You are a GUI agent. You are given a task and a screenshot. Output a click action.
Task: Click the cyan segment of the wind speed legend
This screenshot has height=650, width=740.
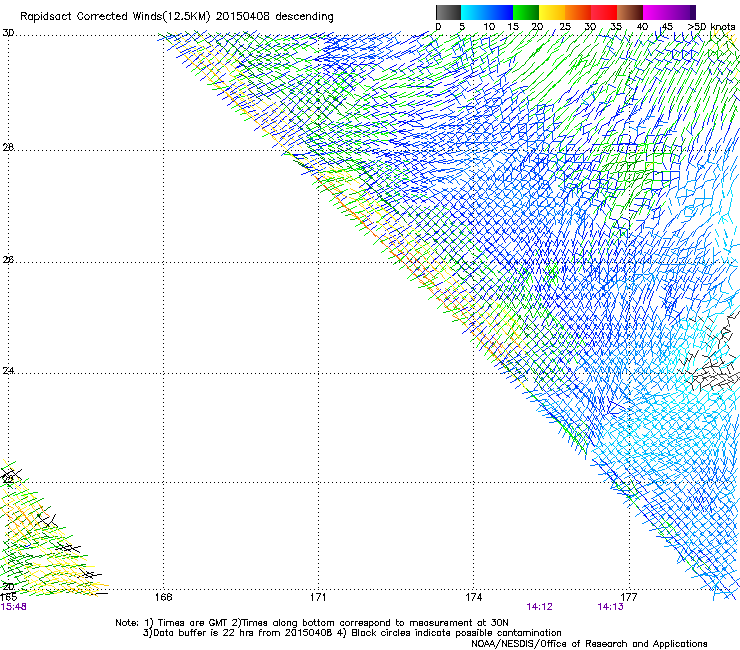tap(474, 12)
